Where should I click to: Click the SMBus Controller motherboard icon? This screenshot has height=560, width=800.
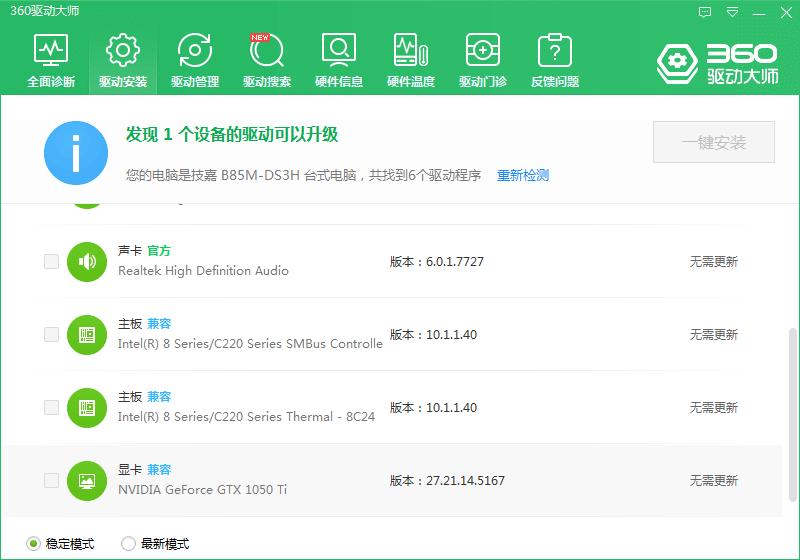point(87,334)
